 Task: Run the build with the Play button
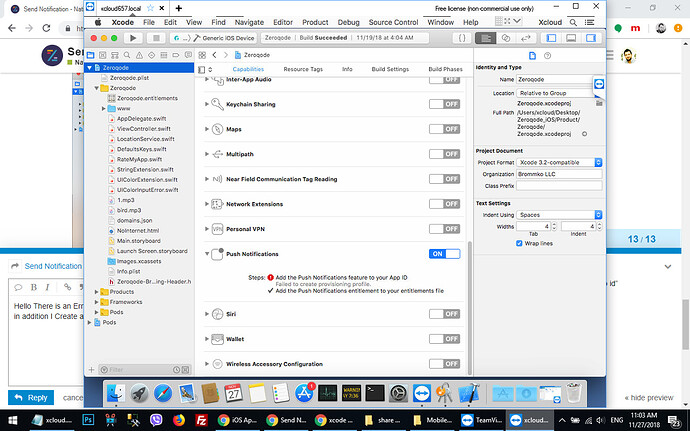(133, 38)
